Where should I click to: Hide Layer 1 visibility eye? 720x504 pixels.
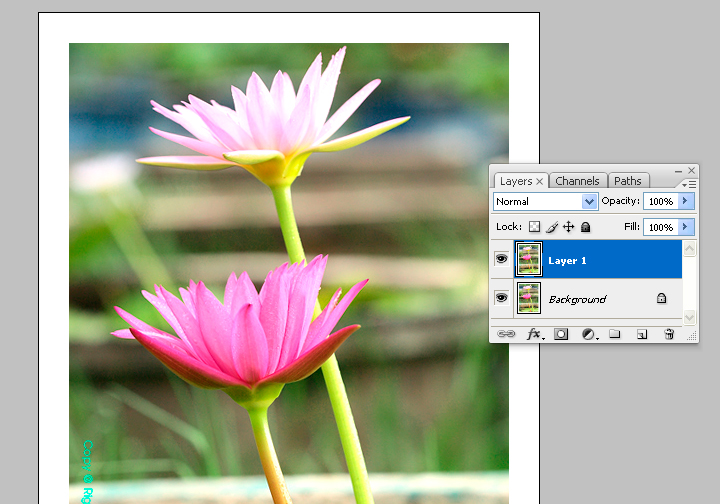pos(502,260)
